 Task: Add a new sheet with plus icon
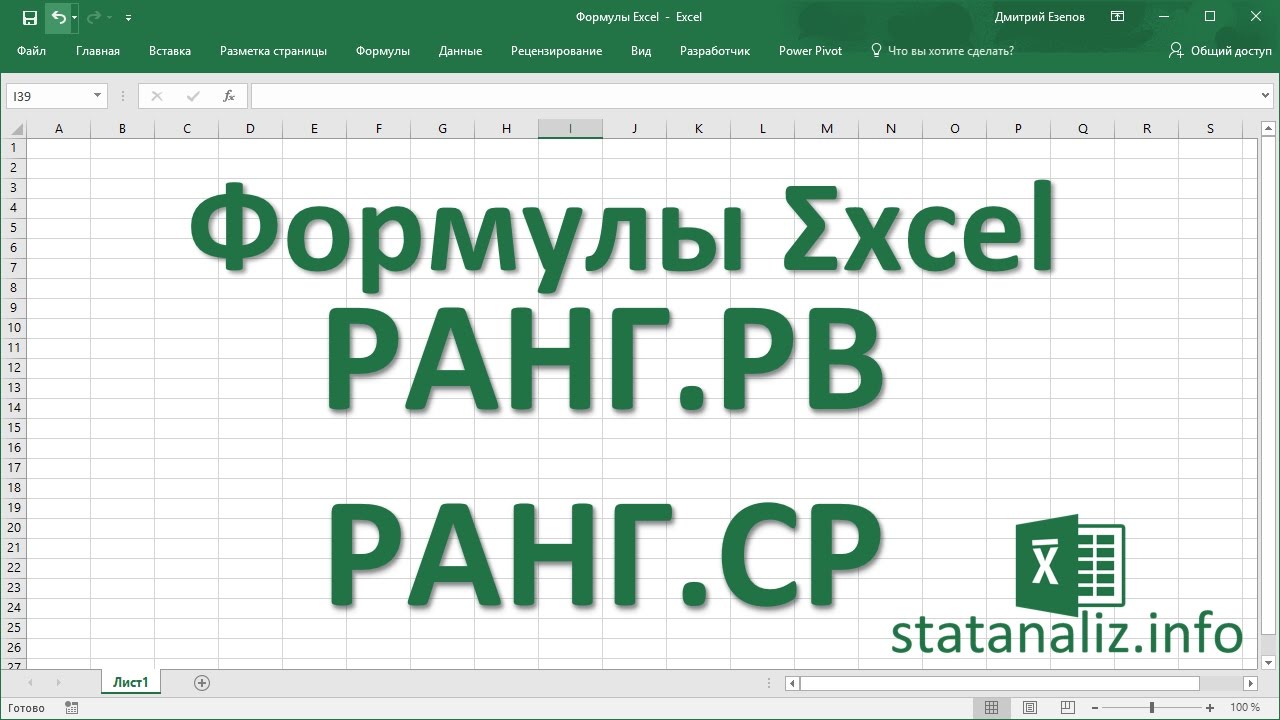202,683
